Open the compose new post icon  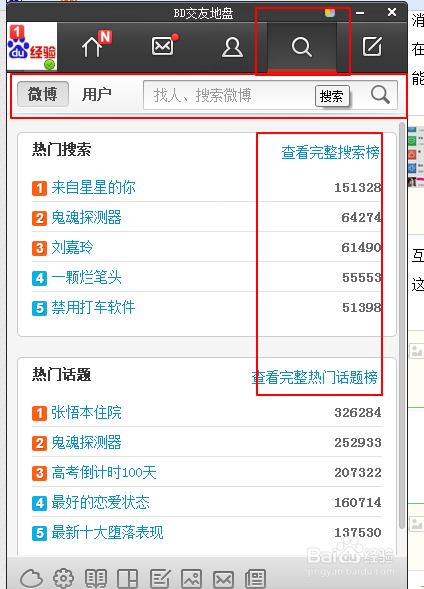(372, 47)
